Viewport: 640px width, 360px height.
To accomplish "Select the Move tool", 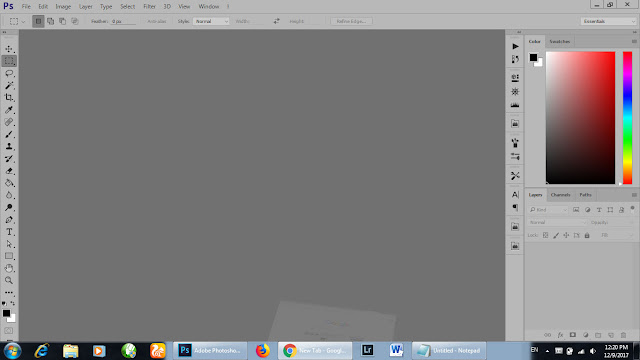I will [9, 49].
